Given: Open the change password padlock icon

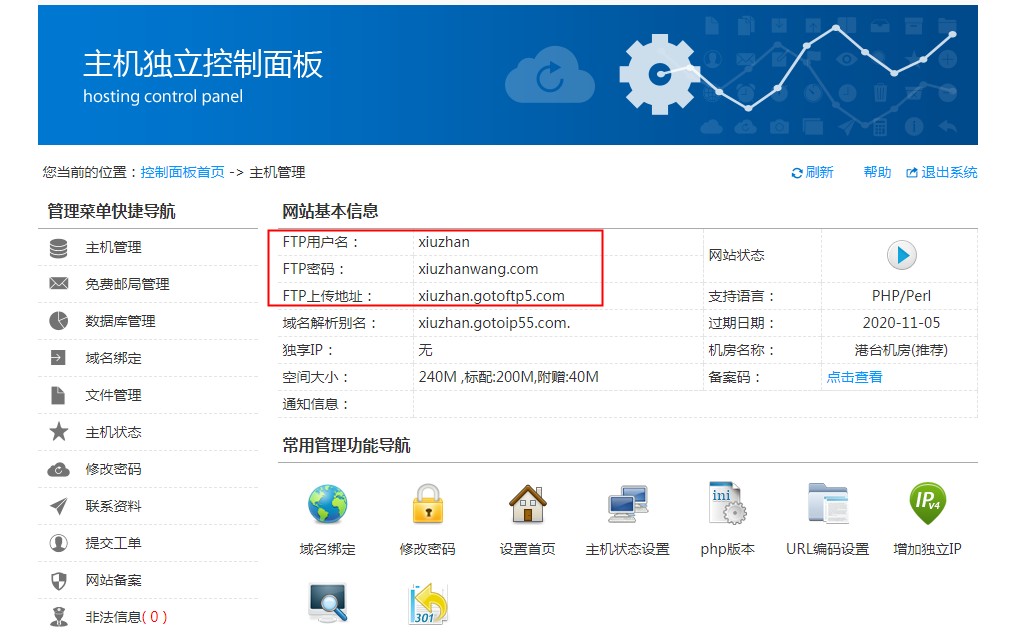Looking at the screenshot, I should [x=427, y=505].
